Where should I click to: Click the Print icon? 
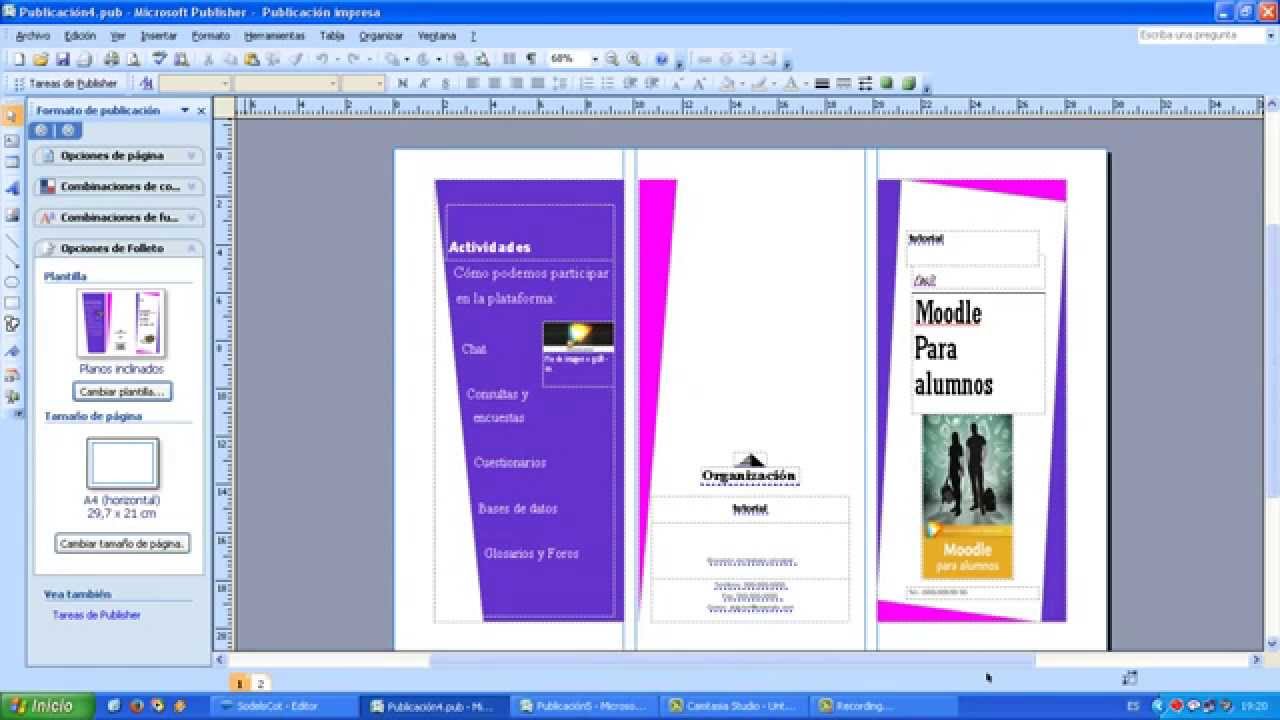click(x=112, y=59)
